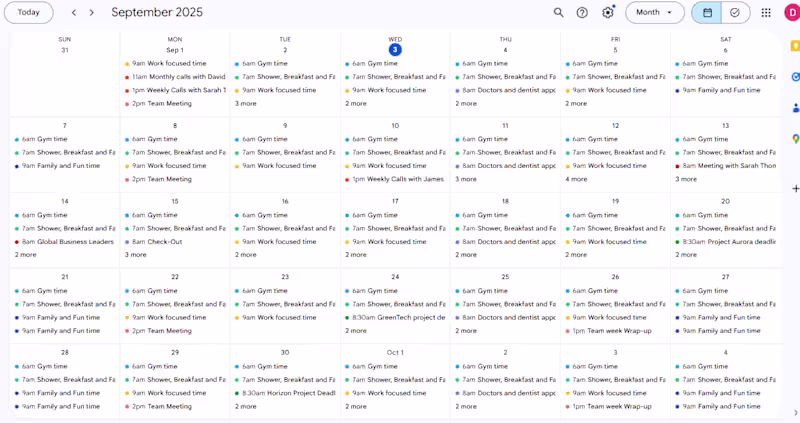Hide side panel with bottom chevron

pos(795,413)
